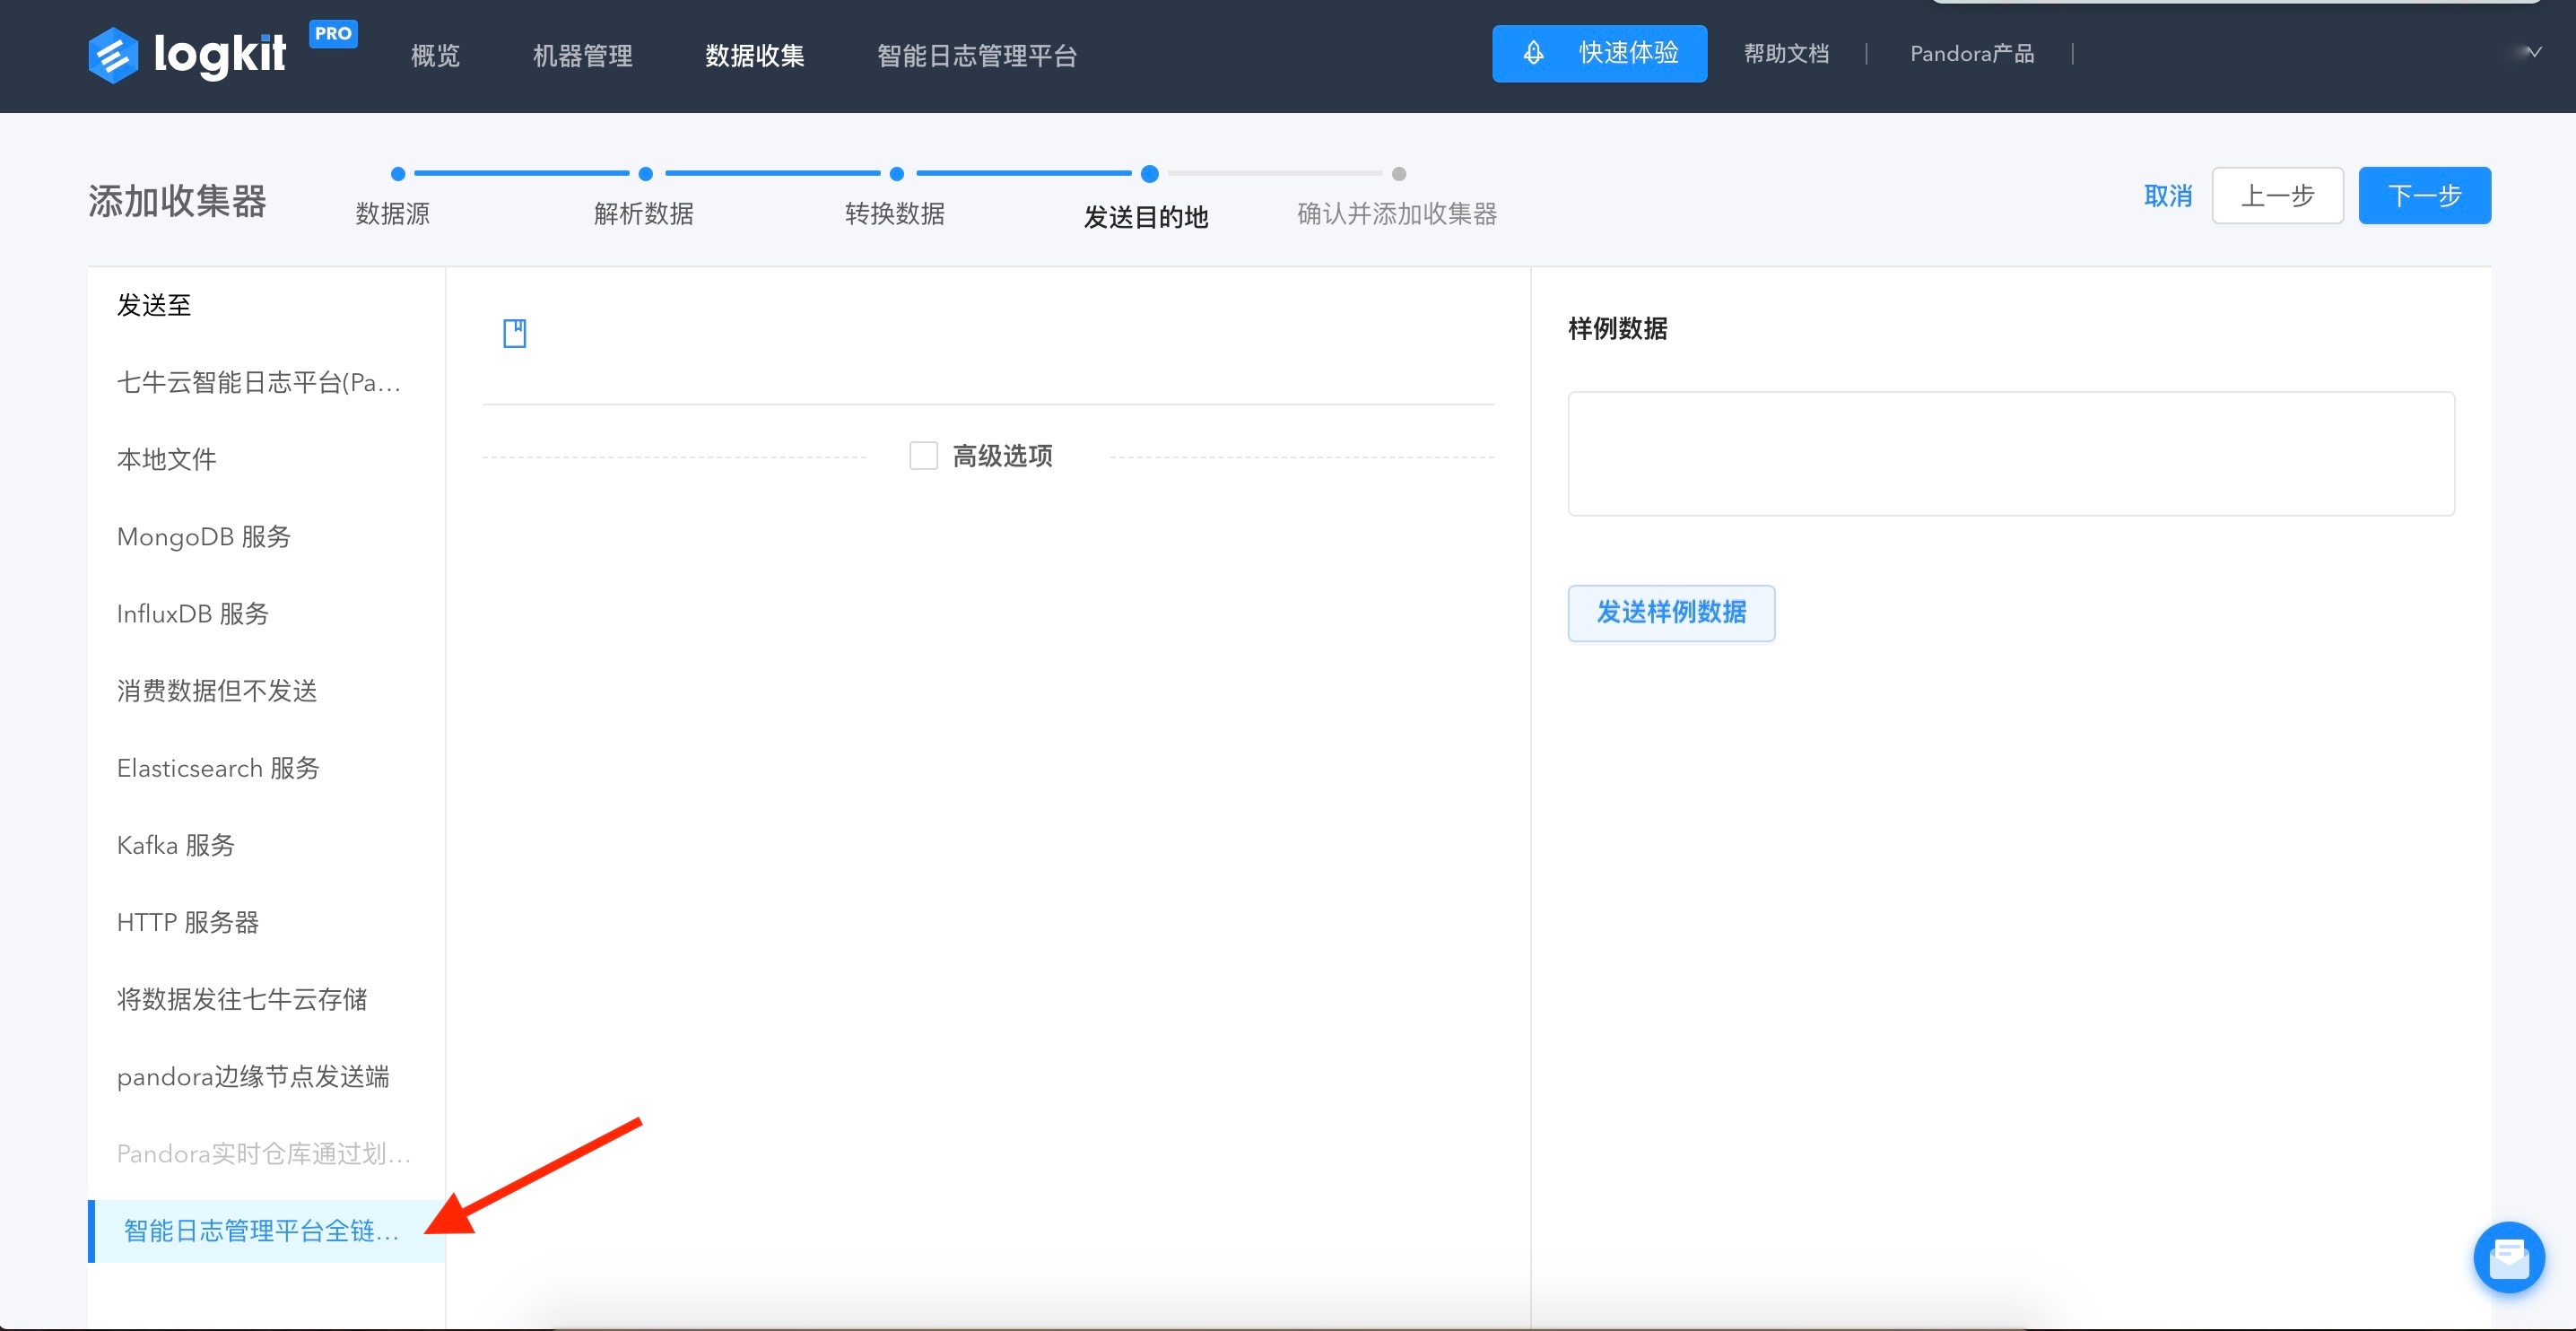Select HTTP 服务器 sender
Image resolution: width=2576 pixels, height=1331 pixels.
[266, 922]
